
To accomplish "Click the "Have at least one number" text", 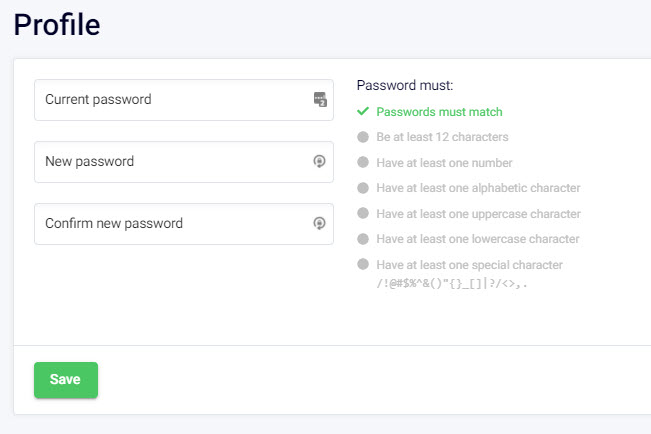I will tap(444, 163).
